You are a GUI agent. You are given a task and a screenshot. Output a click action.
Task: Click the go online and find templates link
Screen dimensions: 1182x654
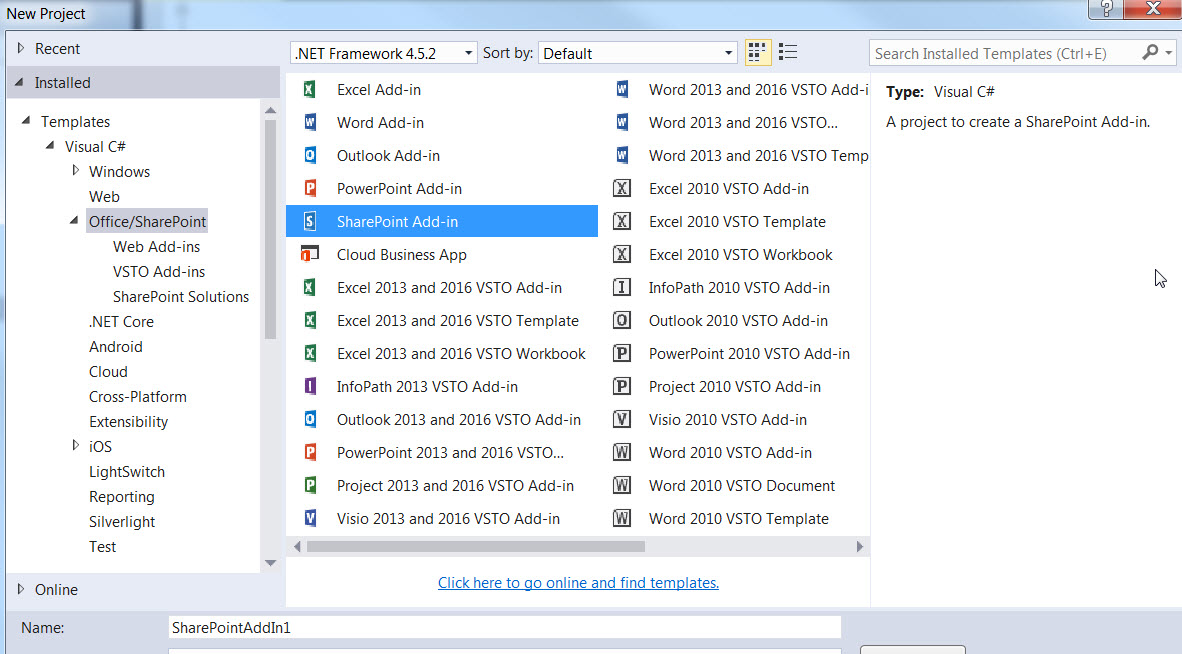[578, 582]
